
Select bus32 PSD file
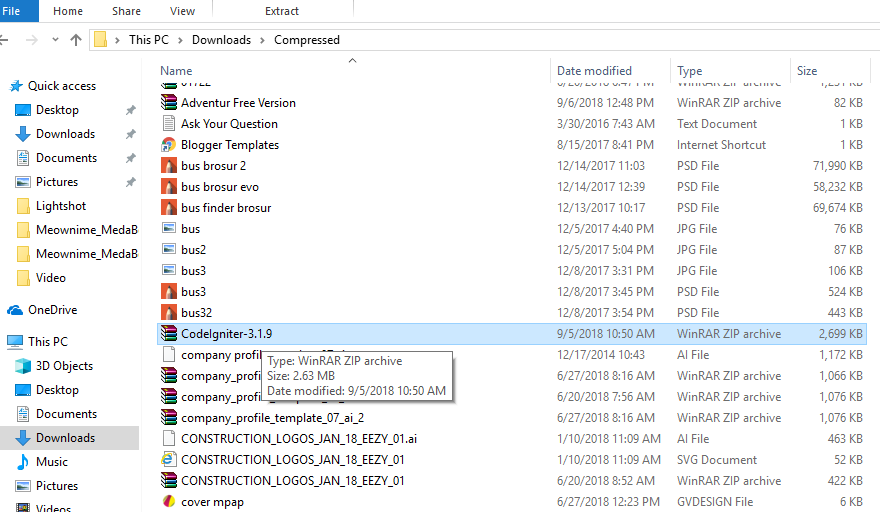coord(196,313)
